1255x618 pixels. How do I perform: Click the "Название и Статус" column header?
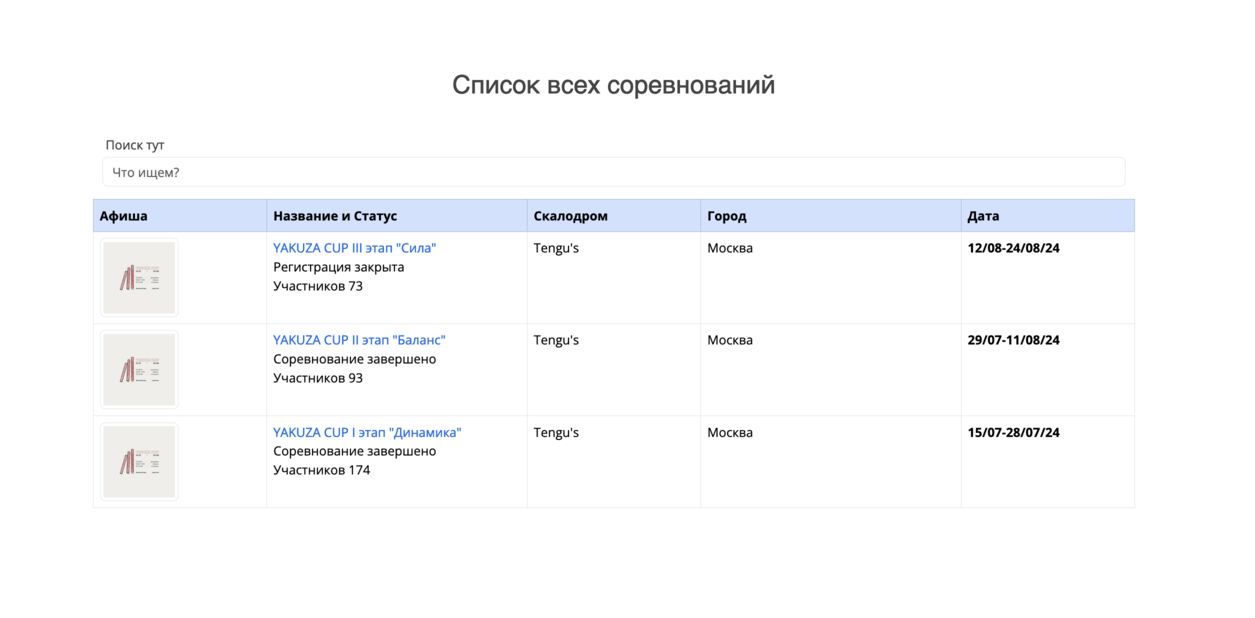click(335, 216)
